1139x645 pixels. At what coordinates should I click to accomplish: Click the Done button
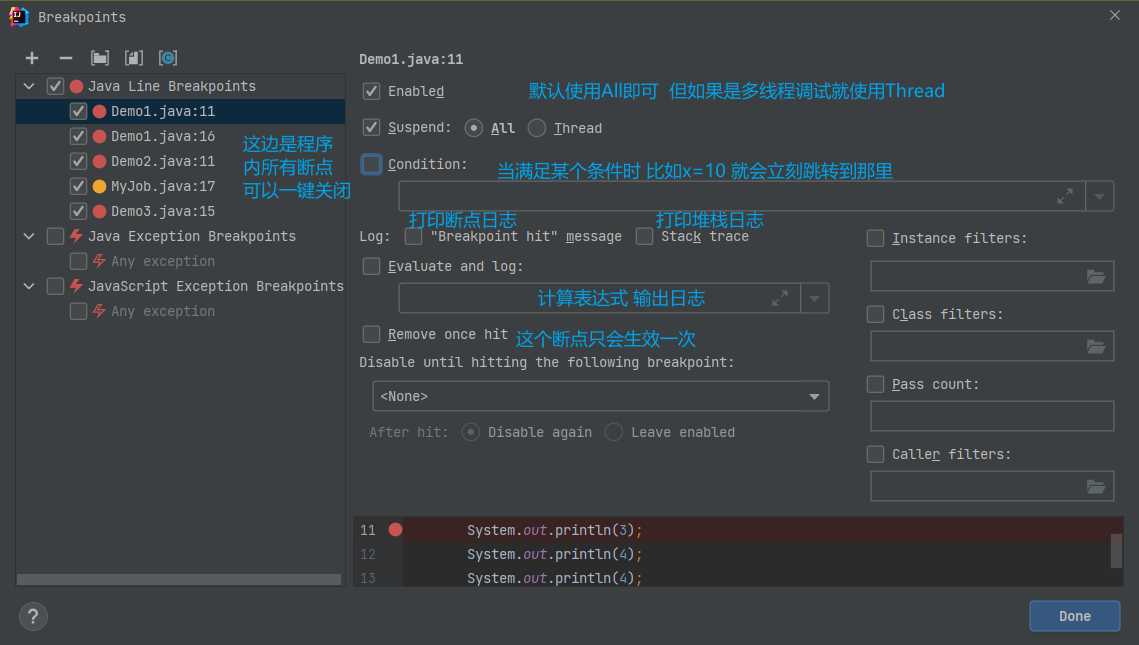click(x=1074, y=616)
